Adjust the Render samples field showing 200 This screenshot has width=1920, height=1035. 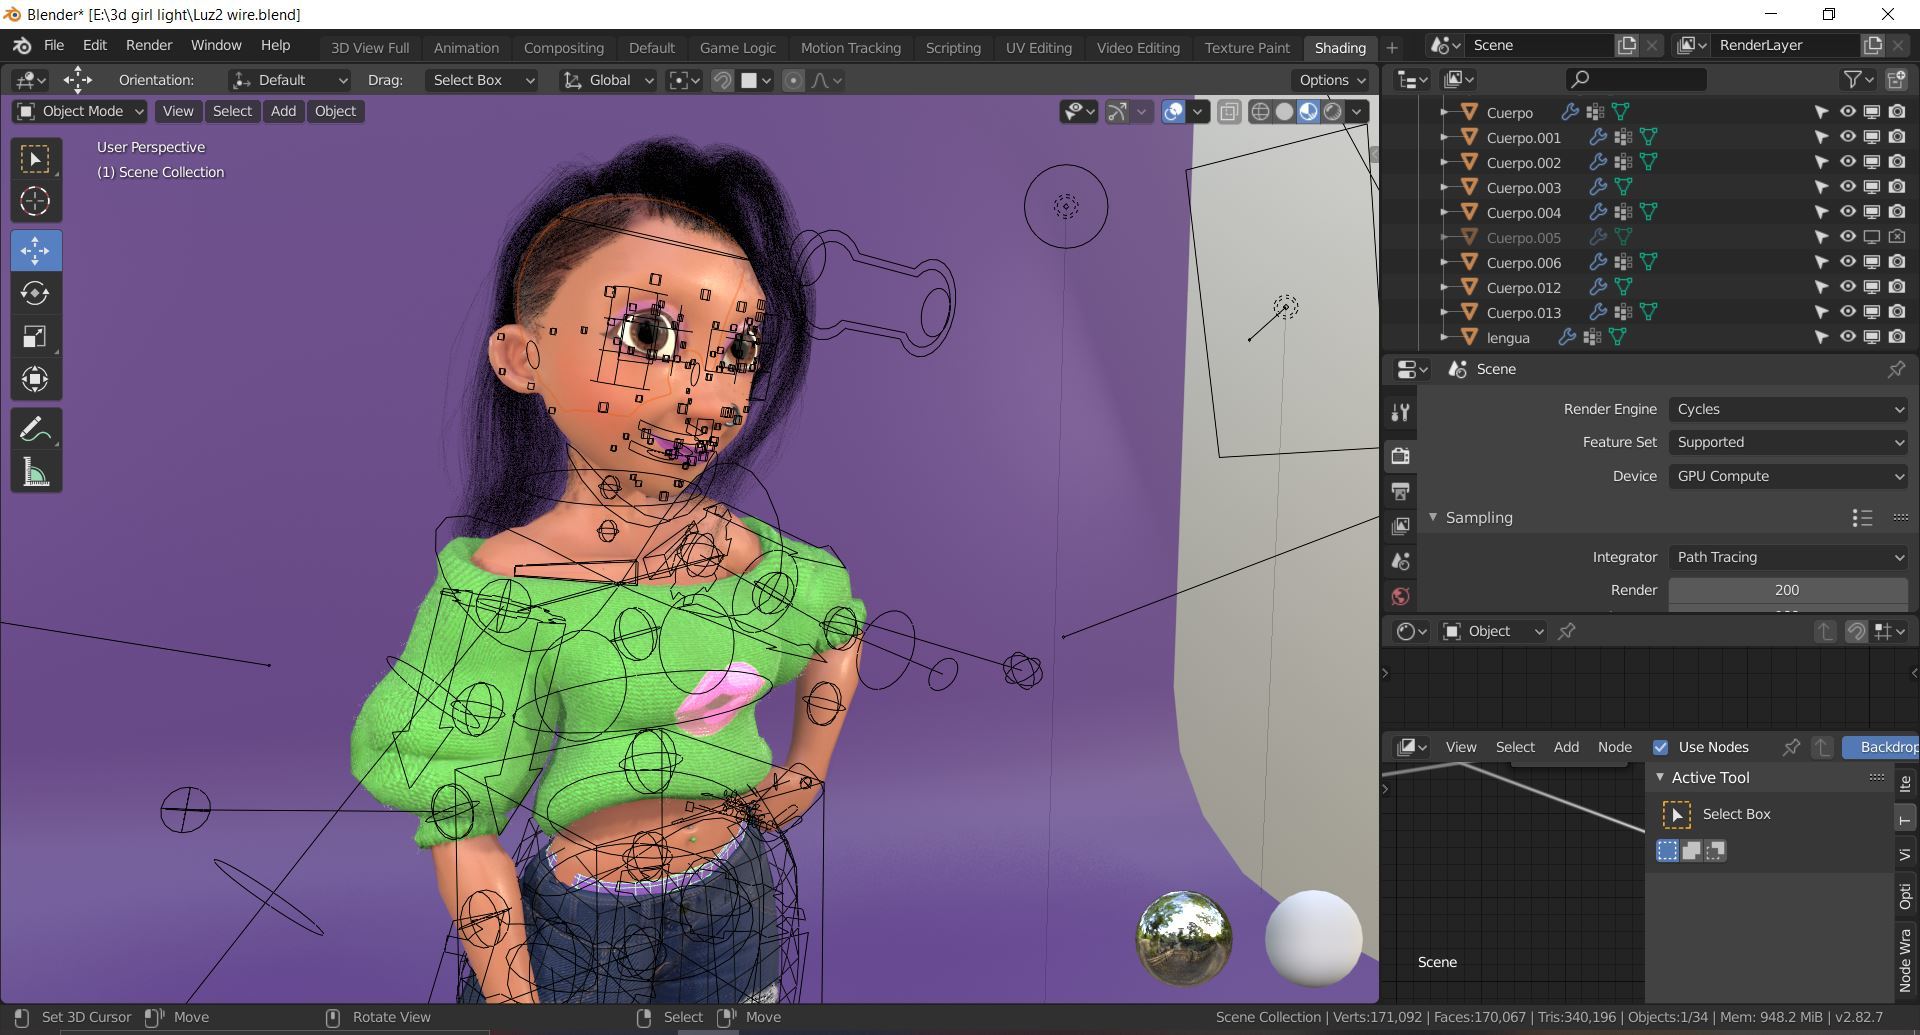point(1786,590)
